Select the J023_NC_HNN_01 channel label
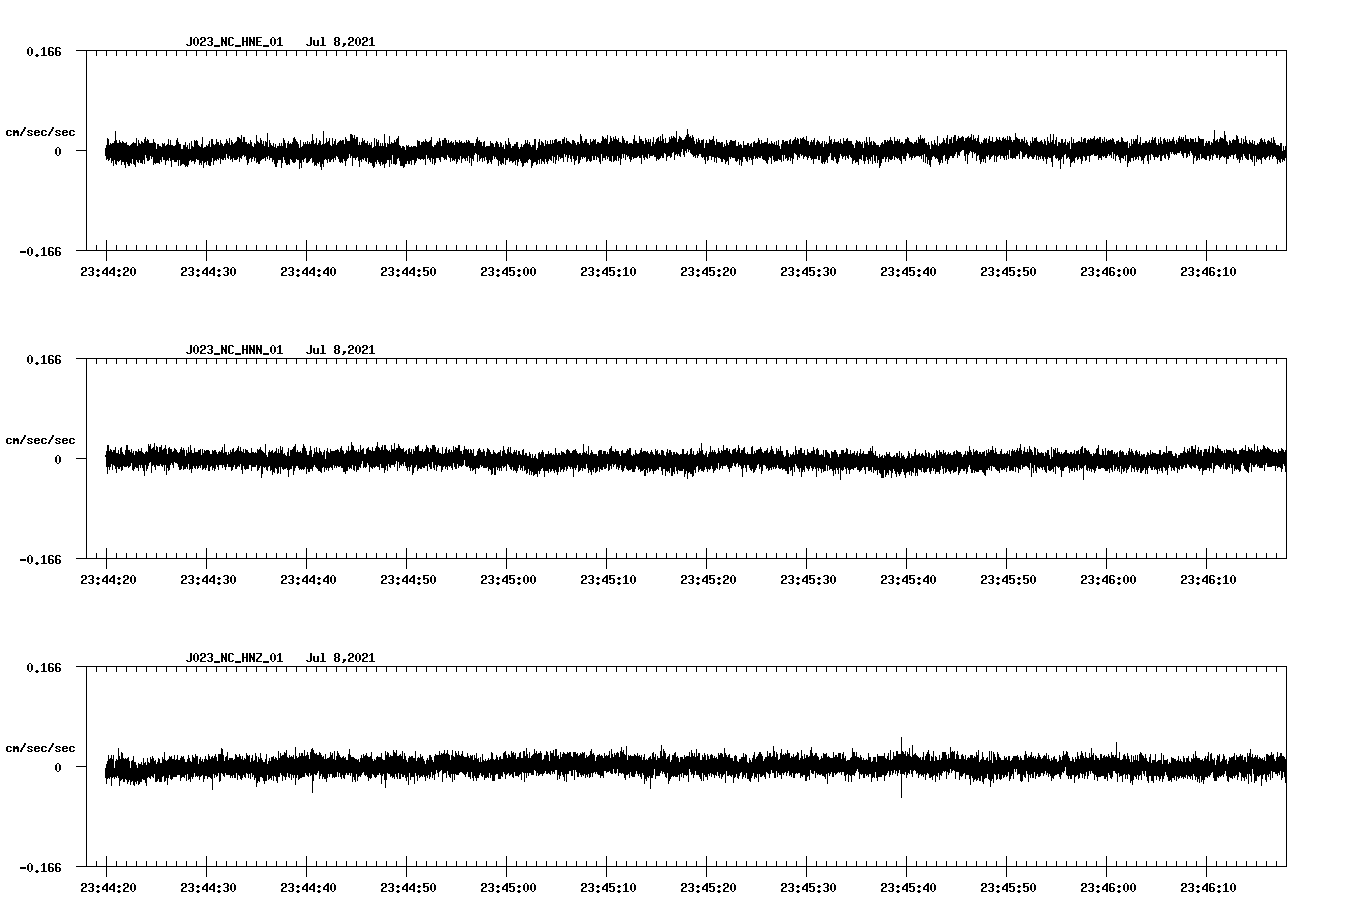The image size is (1358, 924). tap(233, 350)
